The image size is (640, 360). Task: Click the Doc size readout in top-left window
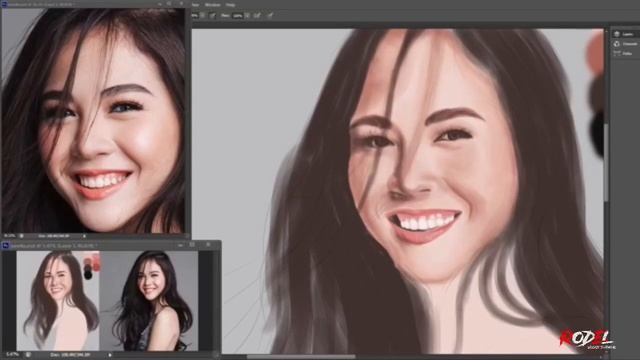(x=54, y=236)
